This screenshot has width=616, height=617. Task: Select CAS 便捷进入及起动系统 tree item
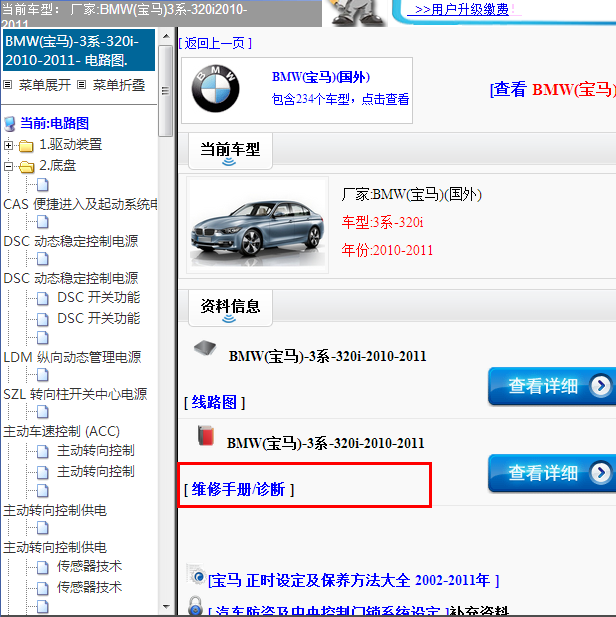(x=80, y=204)
